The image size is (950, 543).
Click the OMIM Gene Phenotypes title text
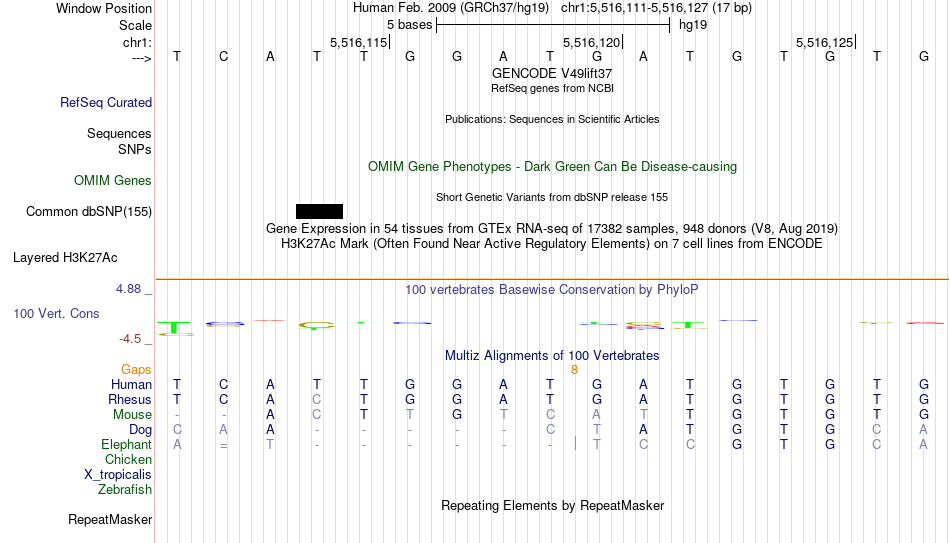pos(552,167)
